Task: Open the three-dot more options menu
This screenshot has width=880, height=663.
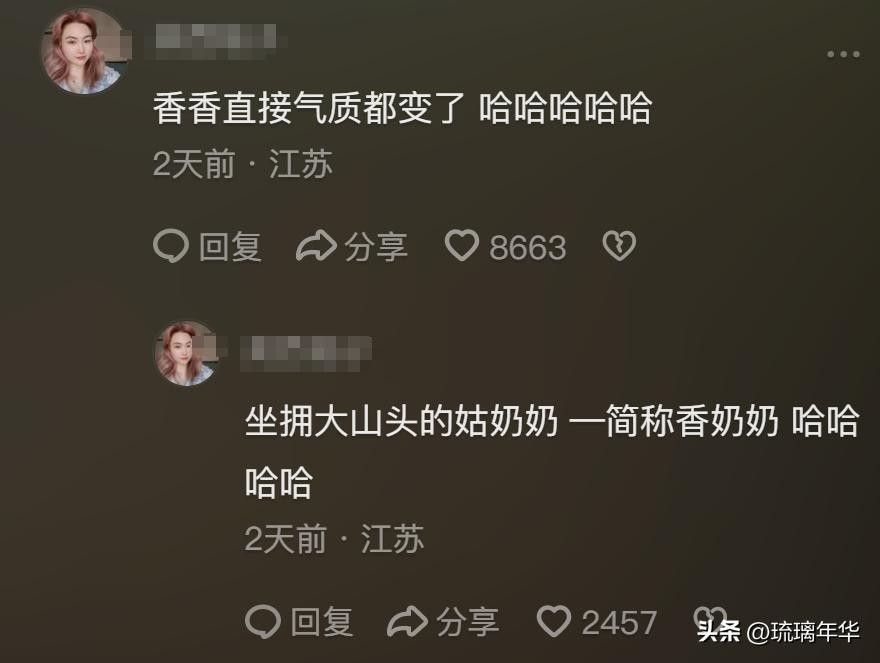Action: (x=843, y=54)
